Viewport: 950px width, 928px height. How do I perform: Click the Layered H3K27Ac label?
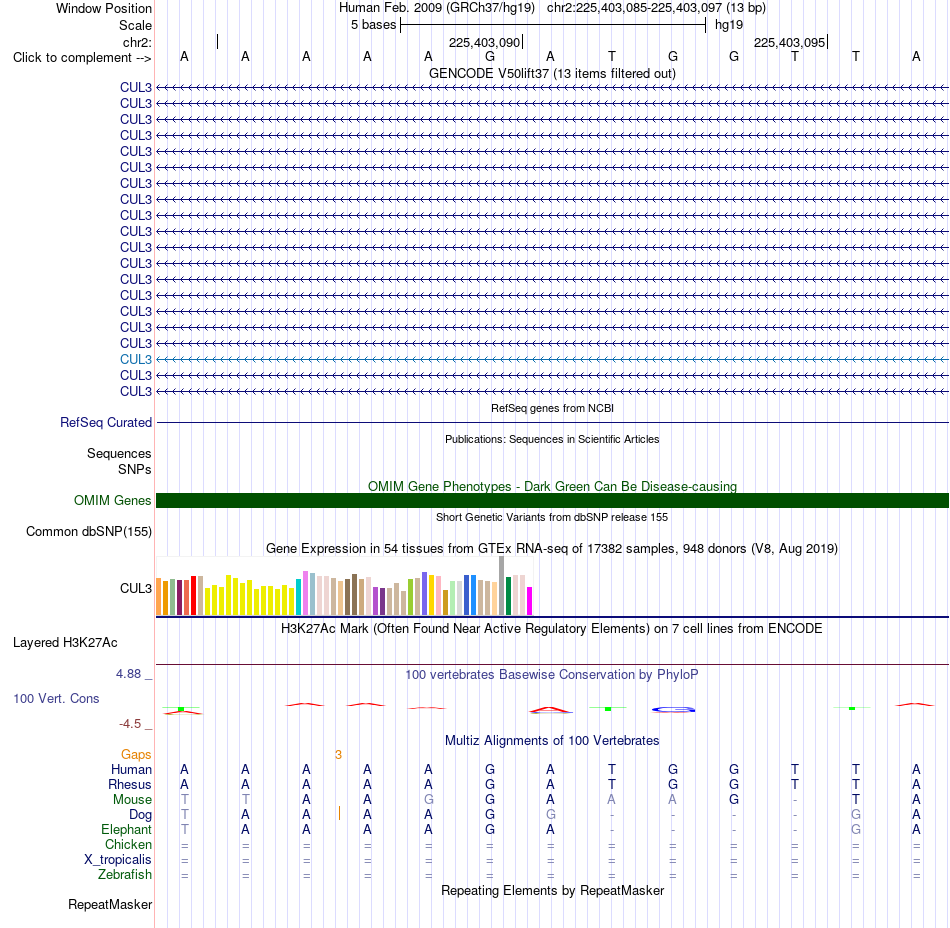coord(65,643)
